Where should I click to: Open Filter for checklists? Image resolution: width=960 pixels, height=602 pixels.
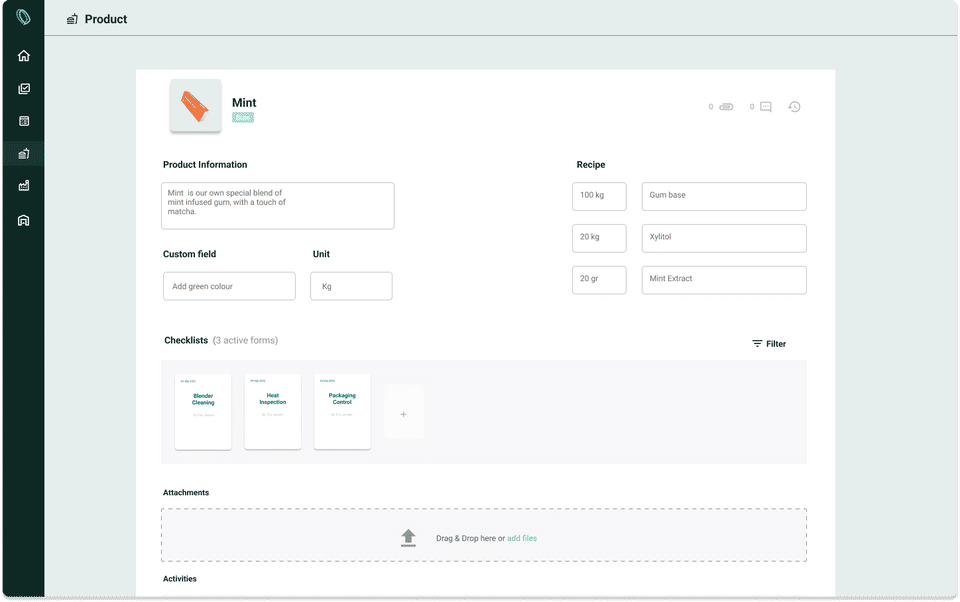tap(769, 344)
